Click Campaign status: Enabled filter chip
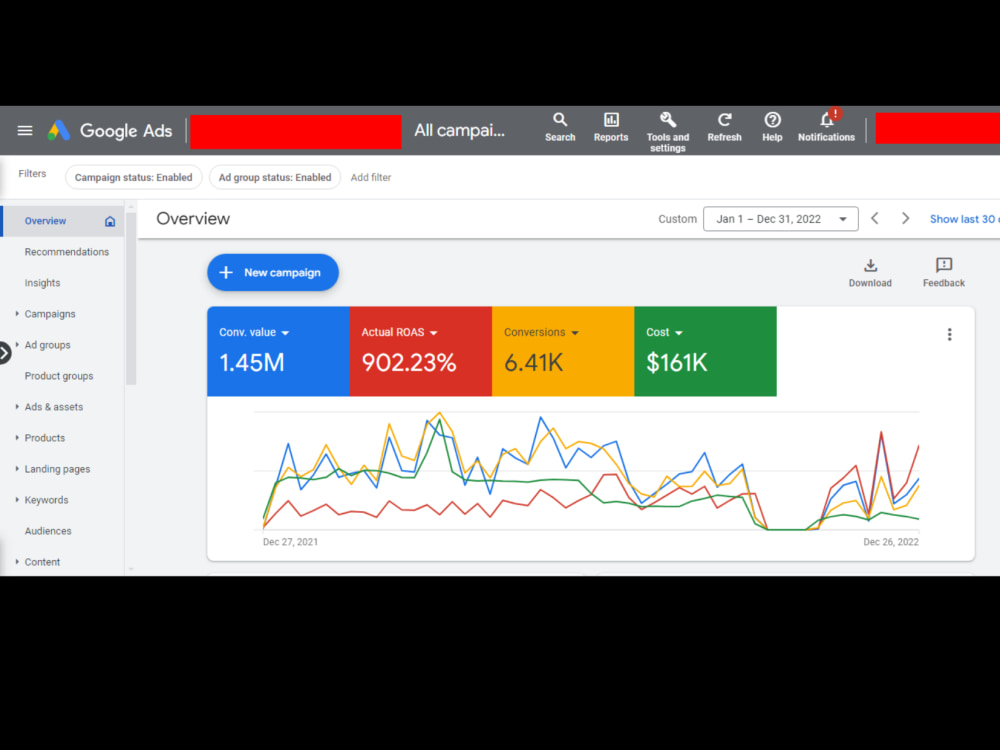This screenshot has width=1000, height=750. (133, 177)
